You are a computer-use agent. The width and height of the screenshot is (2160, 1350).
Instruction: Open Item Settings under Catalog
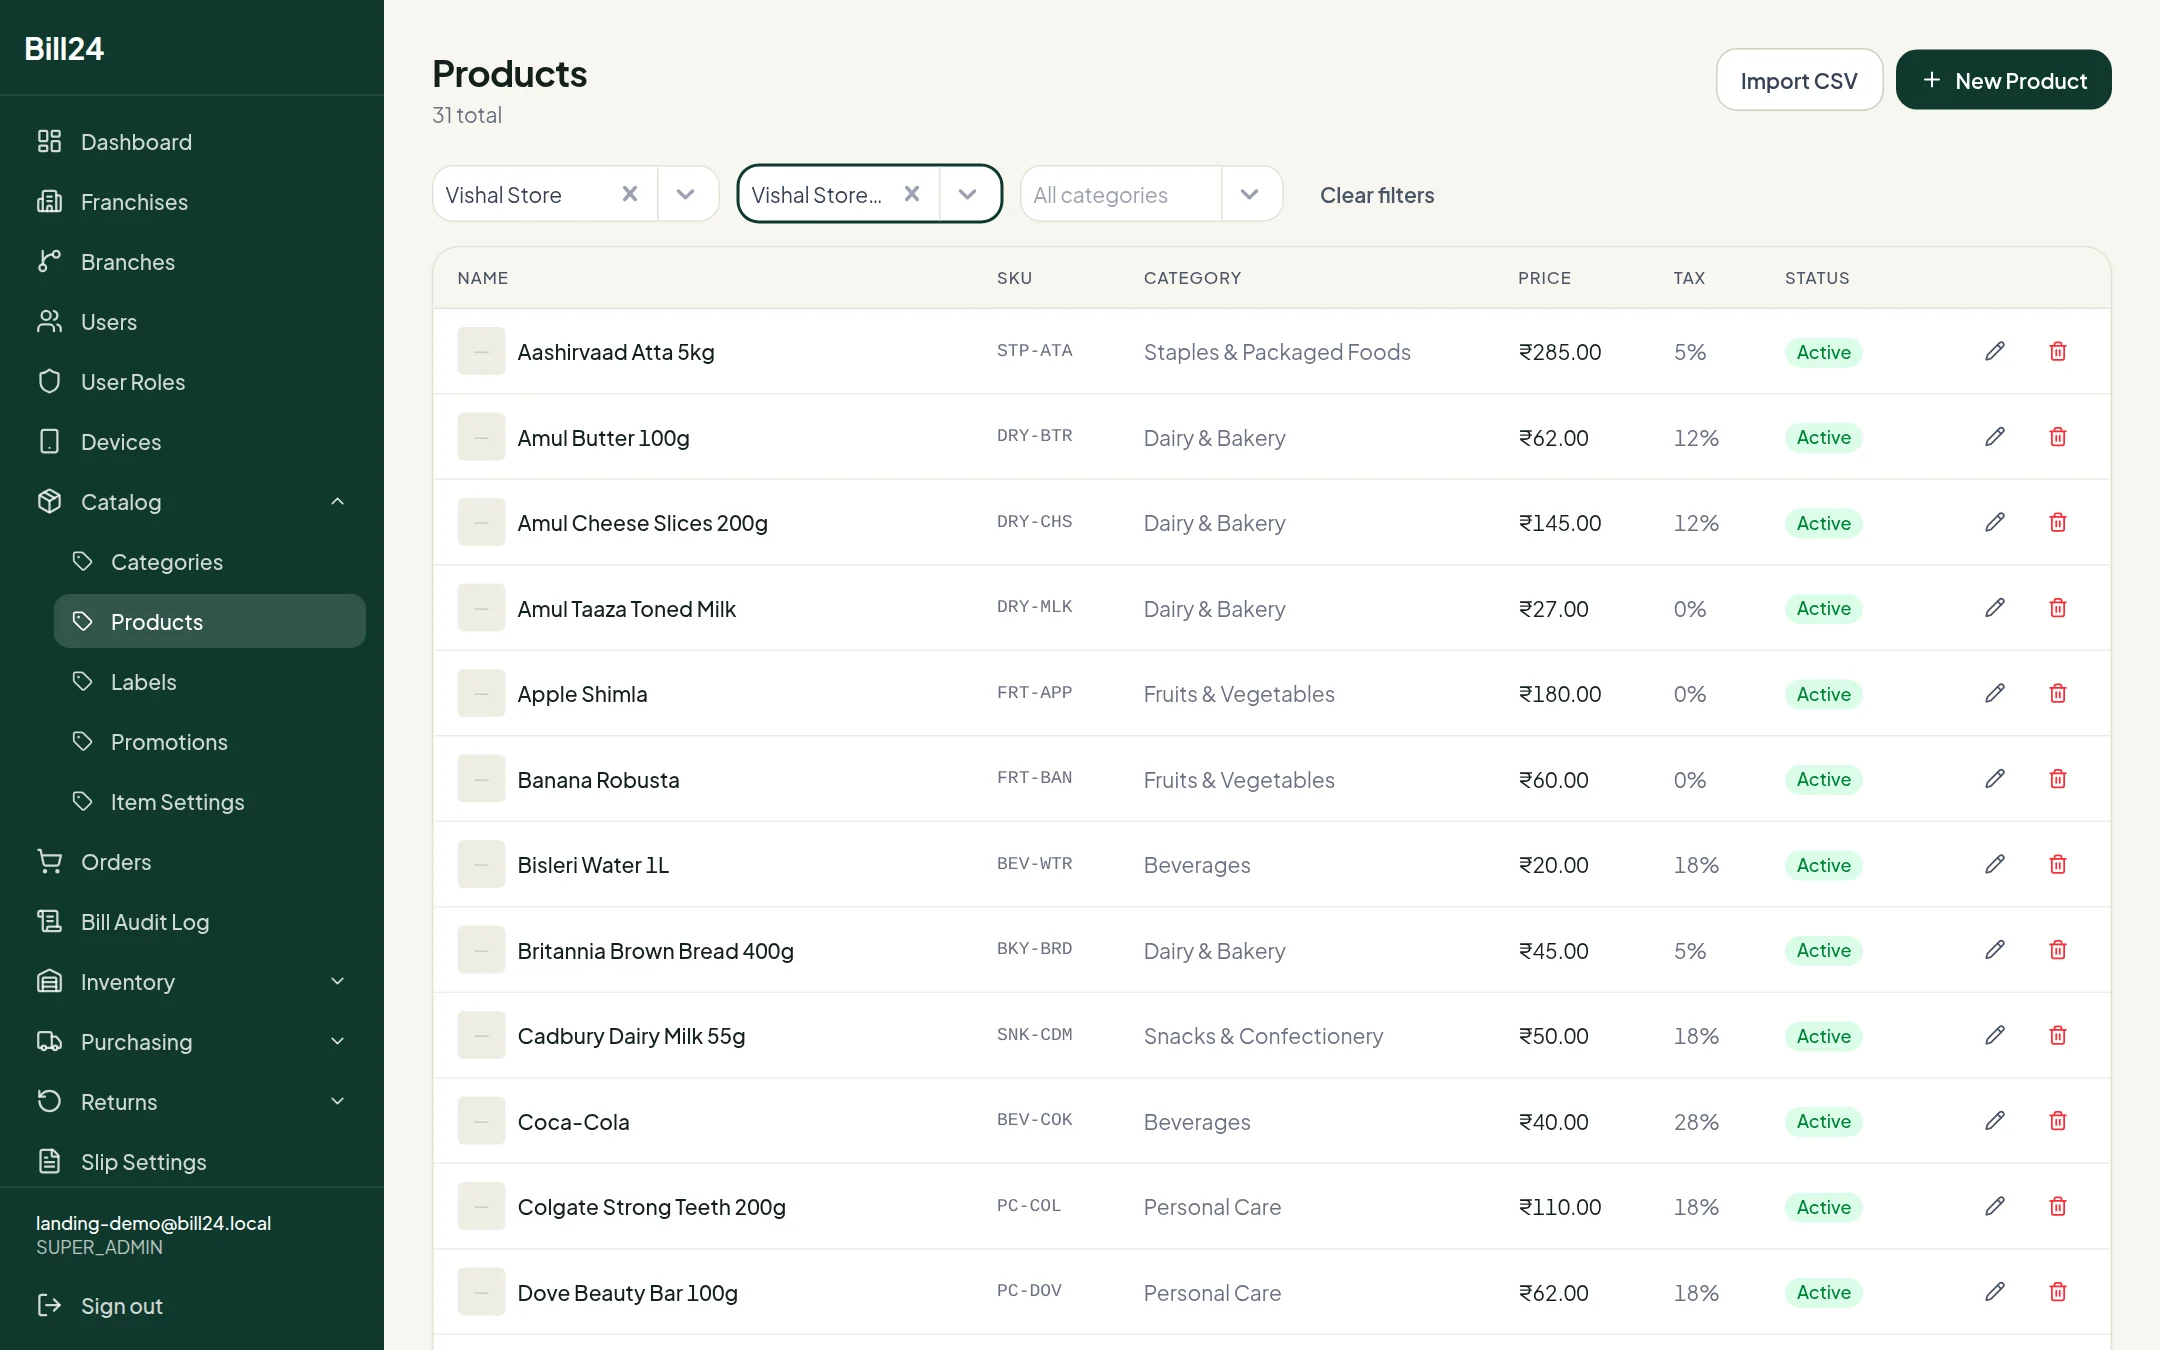pyautogui.click(x=210, y=802)
